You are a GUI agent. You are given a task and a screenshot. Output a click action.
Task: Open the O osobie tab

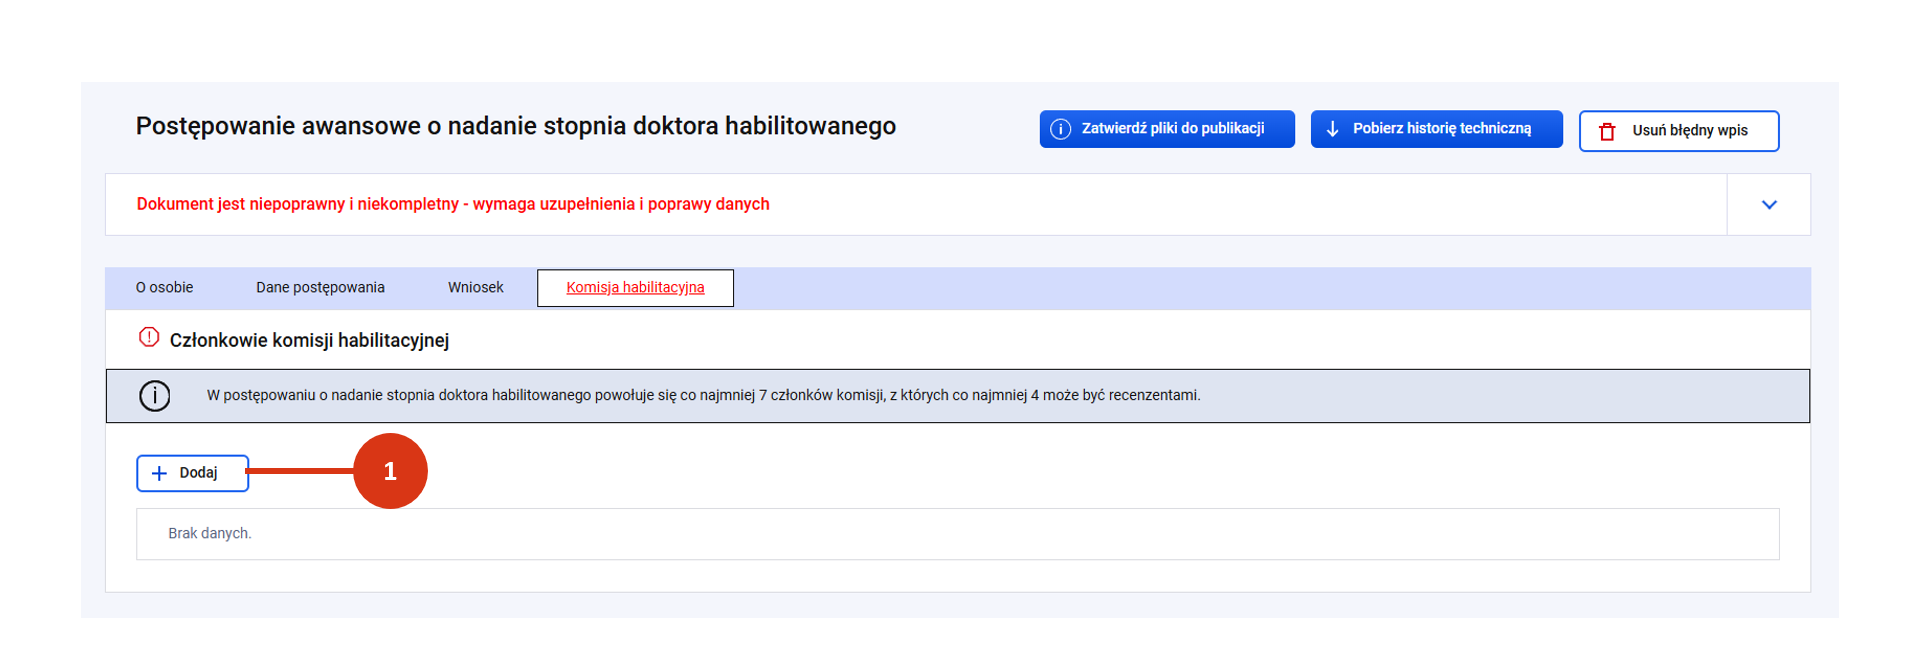click(x=165, y=288)
